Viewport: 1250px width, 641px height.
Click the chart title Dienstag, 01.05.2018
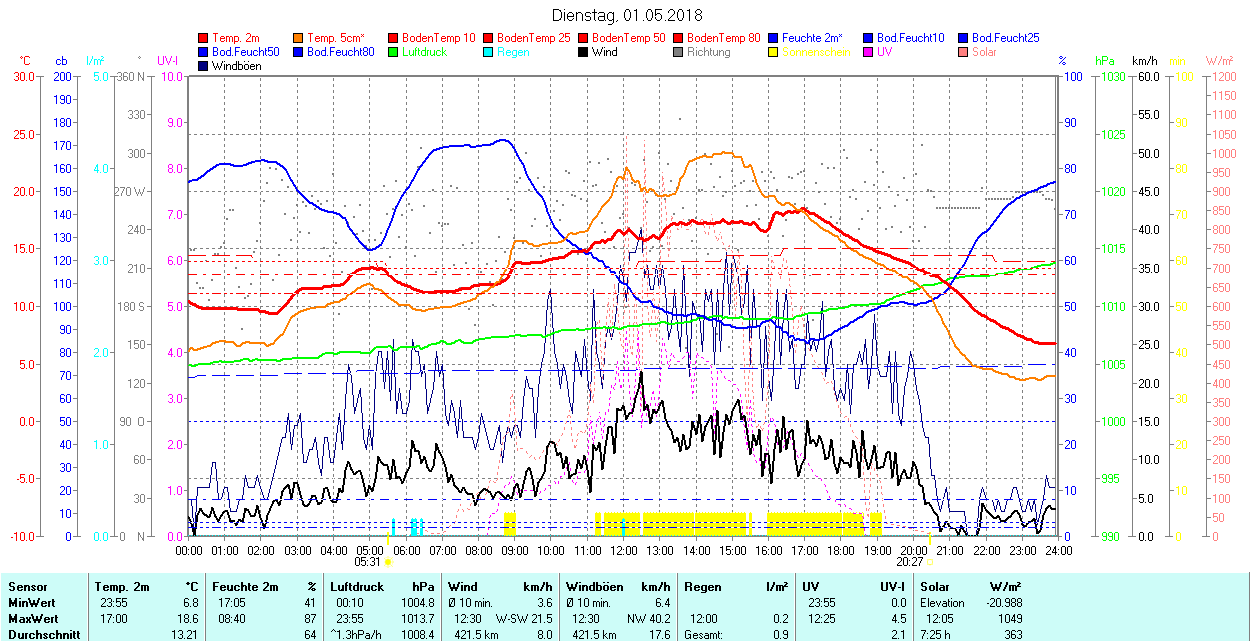coord(627,16)
